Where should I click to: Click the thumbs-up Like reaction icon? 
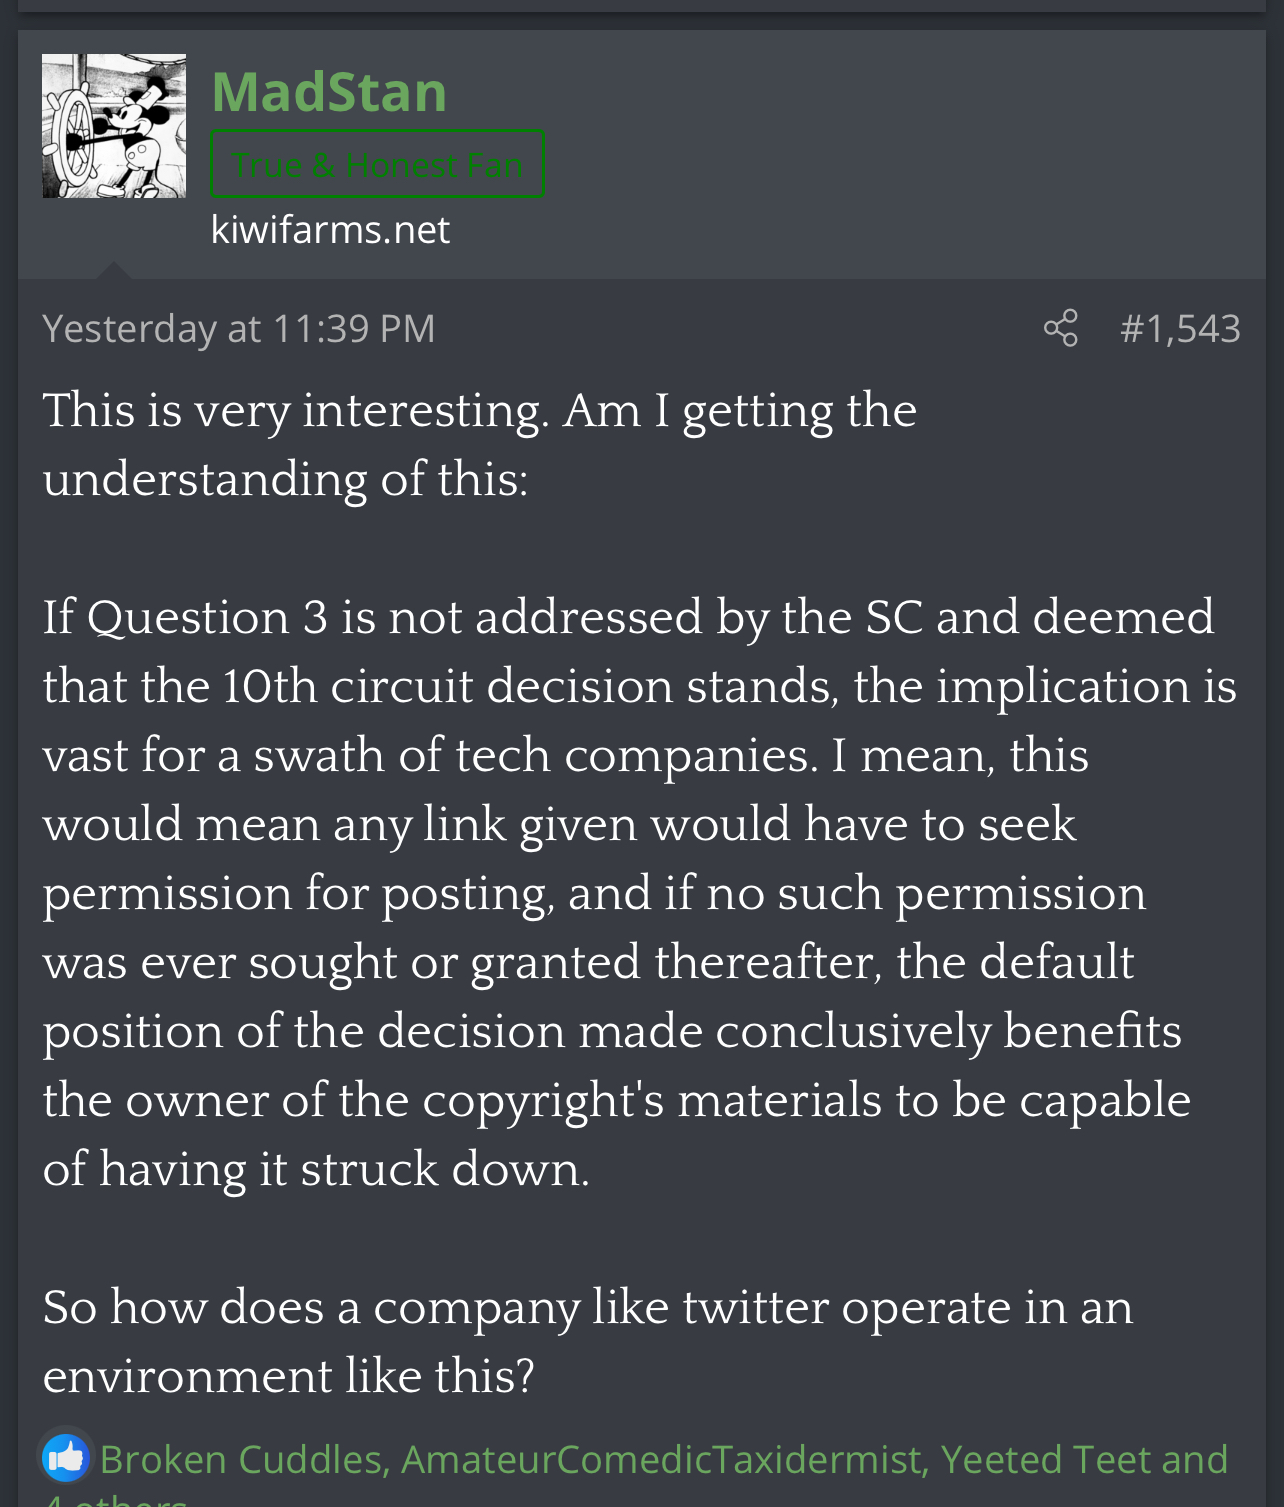66,1458
